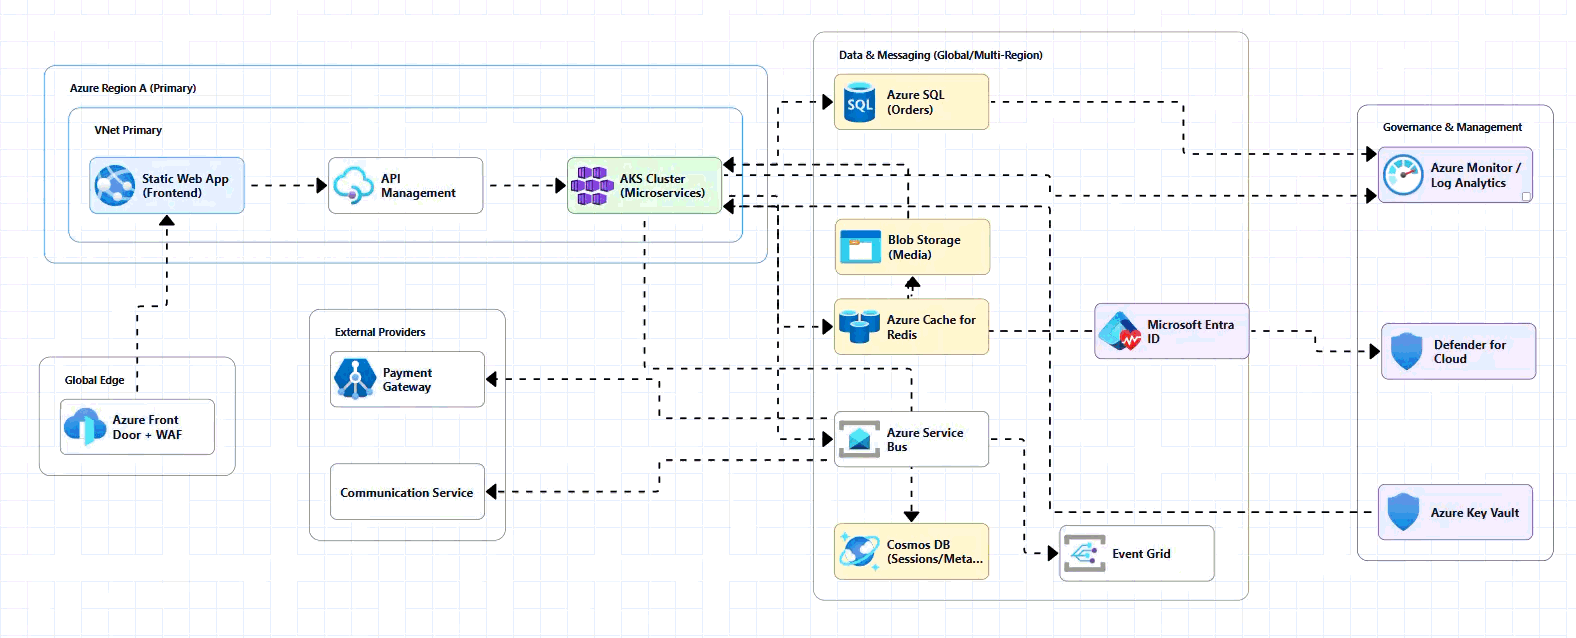Click the 'Static Web App (Frontend)' label
The image size is (1576, 638).
pos(185,186)
